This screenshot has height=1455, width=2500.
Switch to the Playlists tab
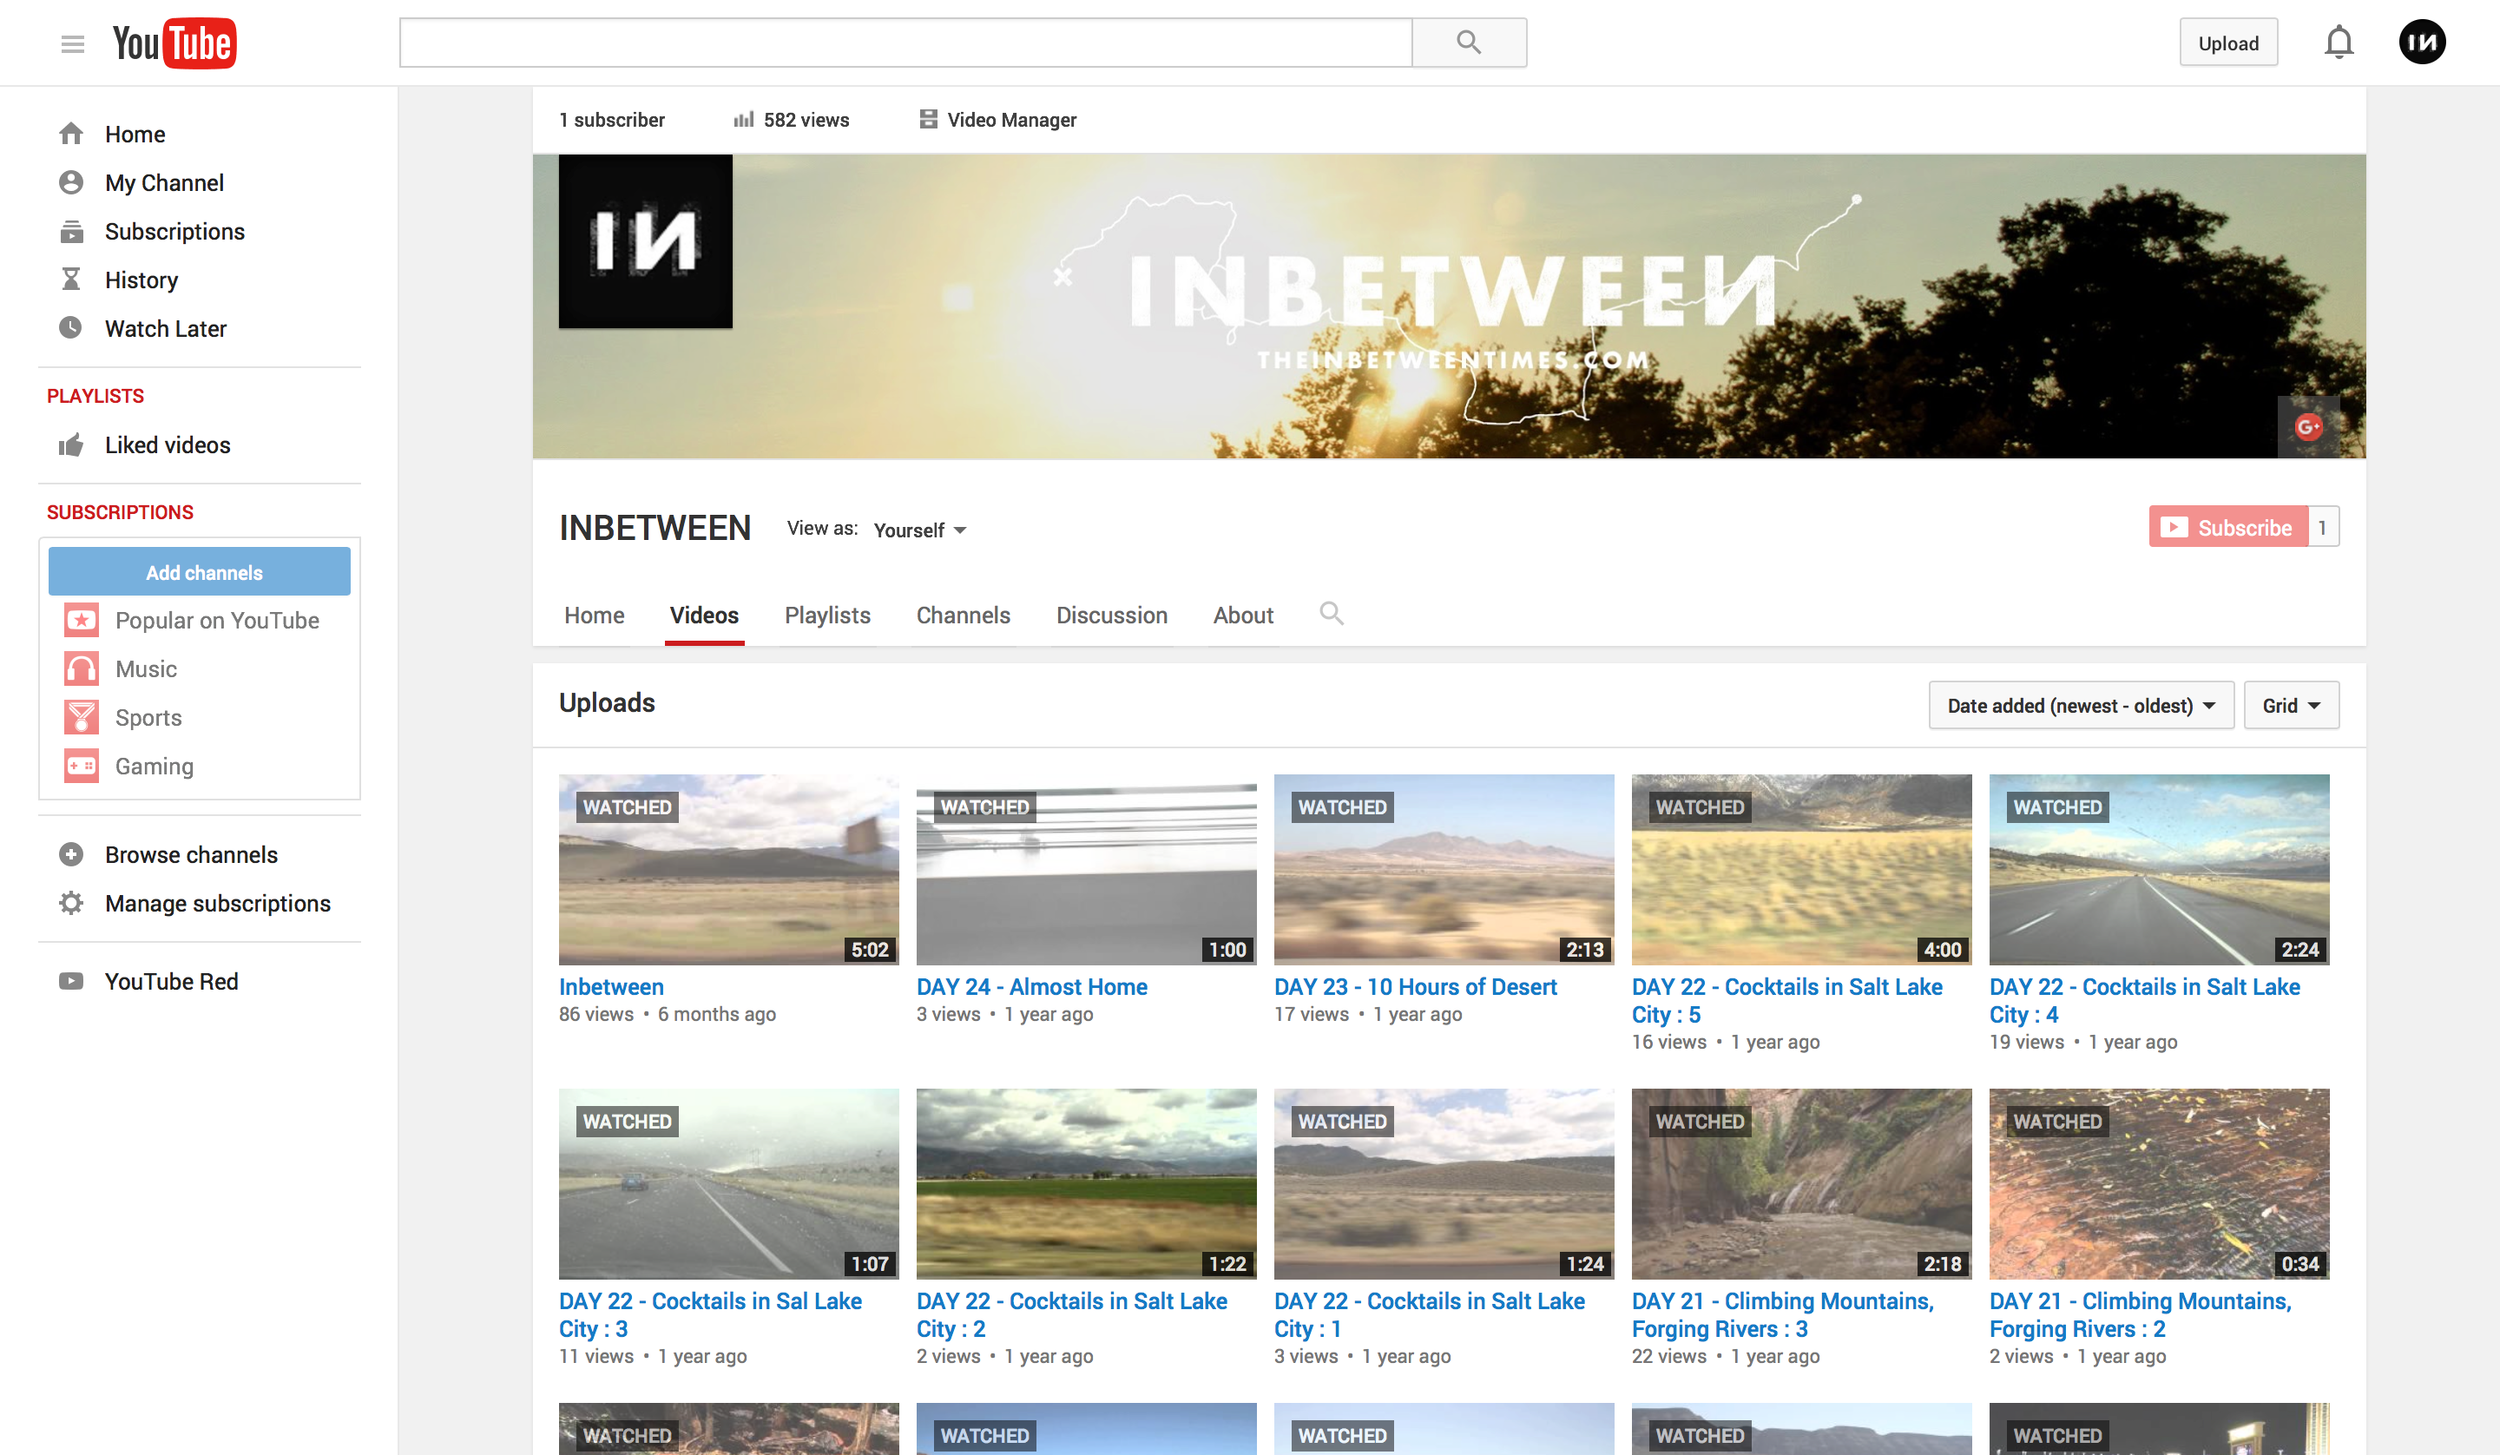coord(827,615)
